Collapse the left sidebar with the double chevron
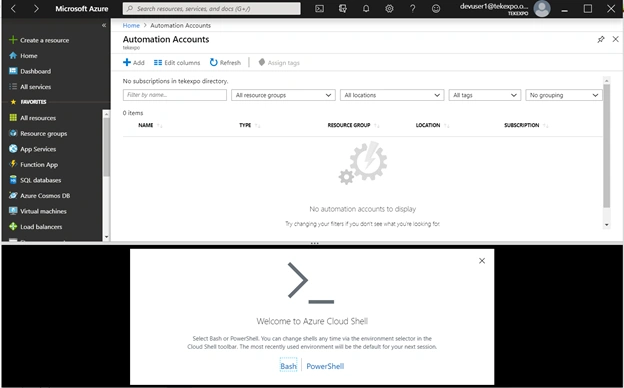Viewport: 624px width, 388px height. 104,25
